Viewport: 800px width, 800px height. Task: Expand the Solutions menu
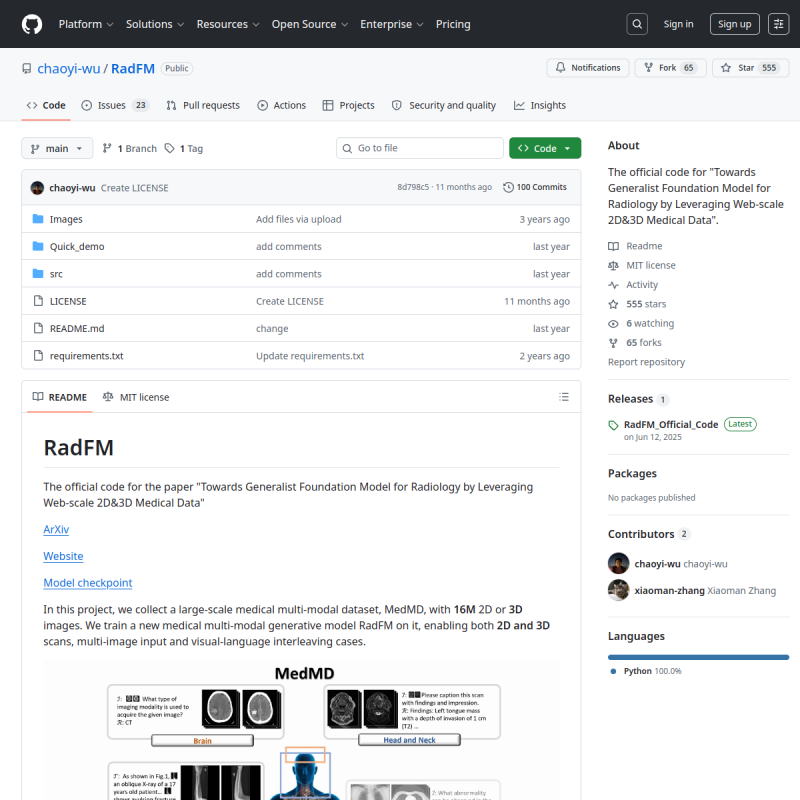[x=155, y=24]
